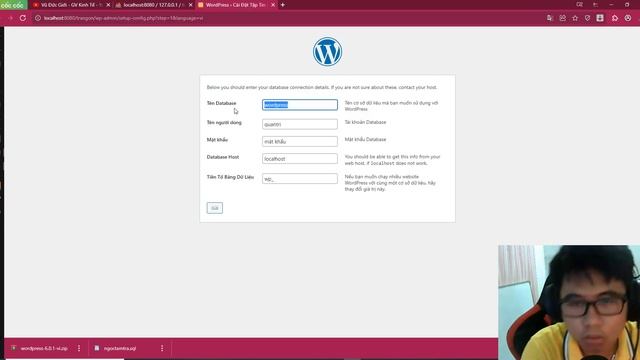Focus the Tiền Tố Bảng Dữ Liệu field
The width and height of the screenshot is (640, 360).
[300, 178]
